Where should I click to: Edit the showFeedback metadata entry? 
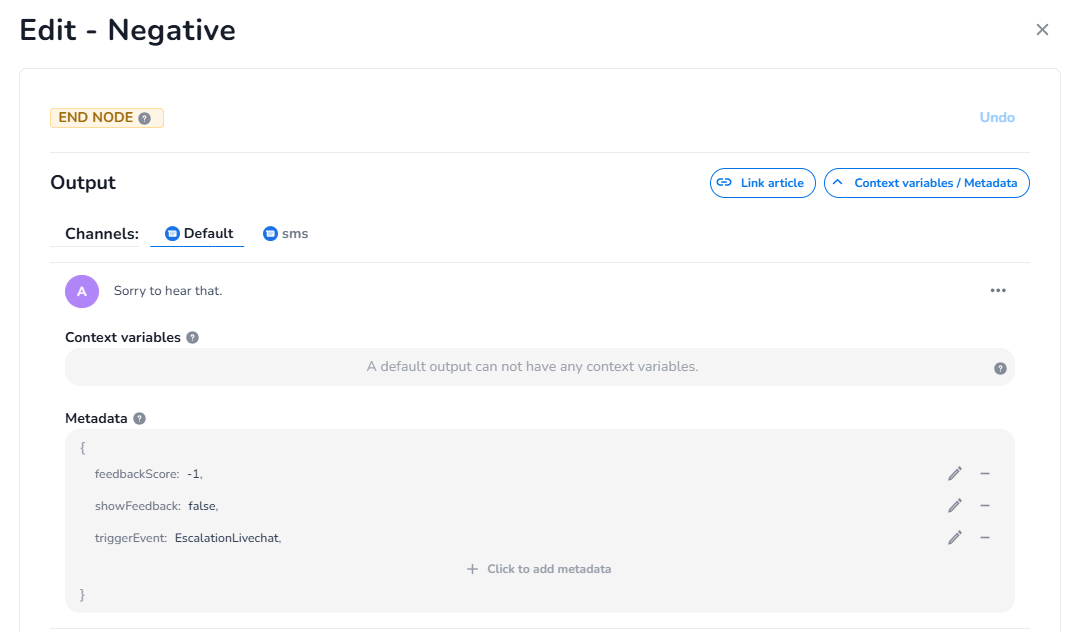tap(955, 506)
